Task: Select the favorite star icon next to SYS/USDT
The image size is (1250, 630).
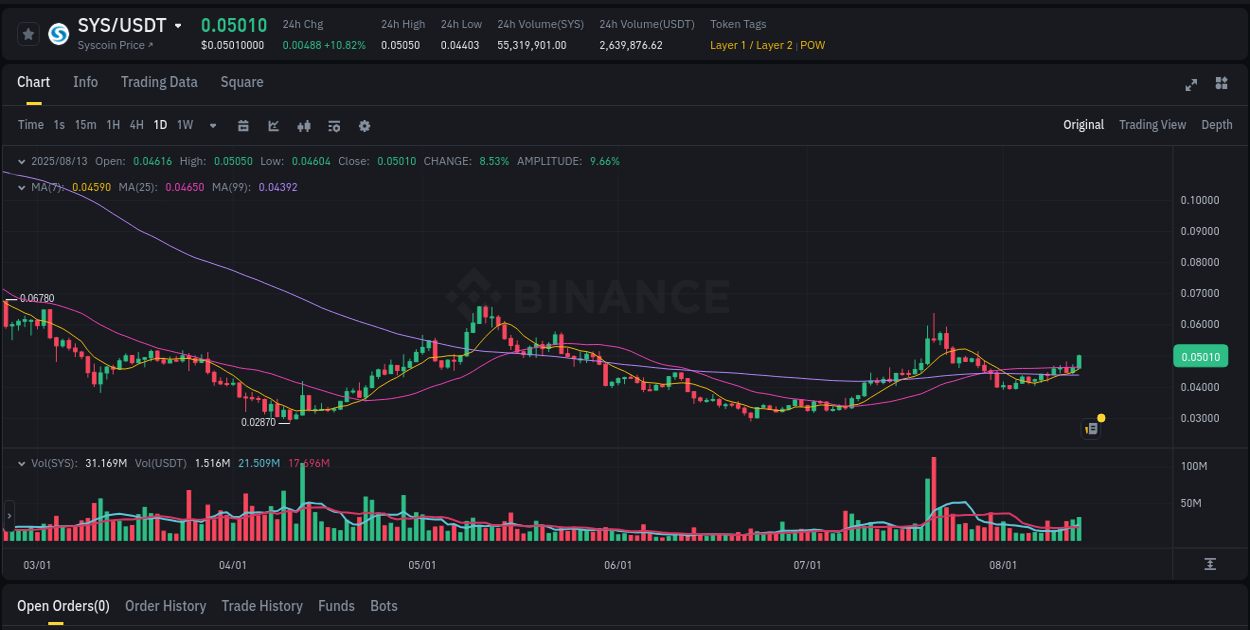Action: pos(28,33)
